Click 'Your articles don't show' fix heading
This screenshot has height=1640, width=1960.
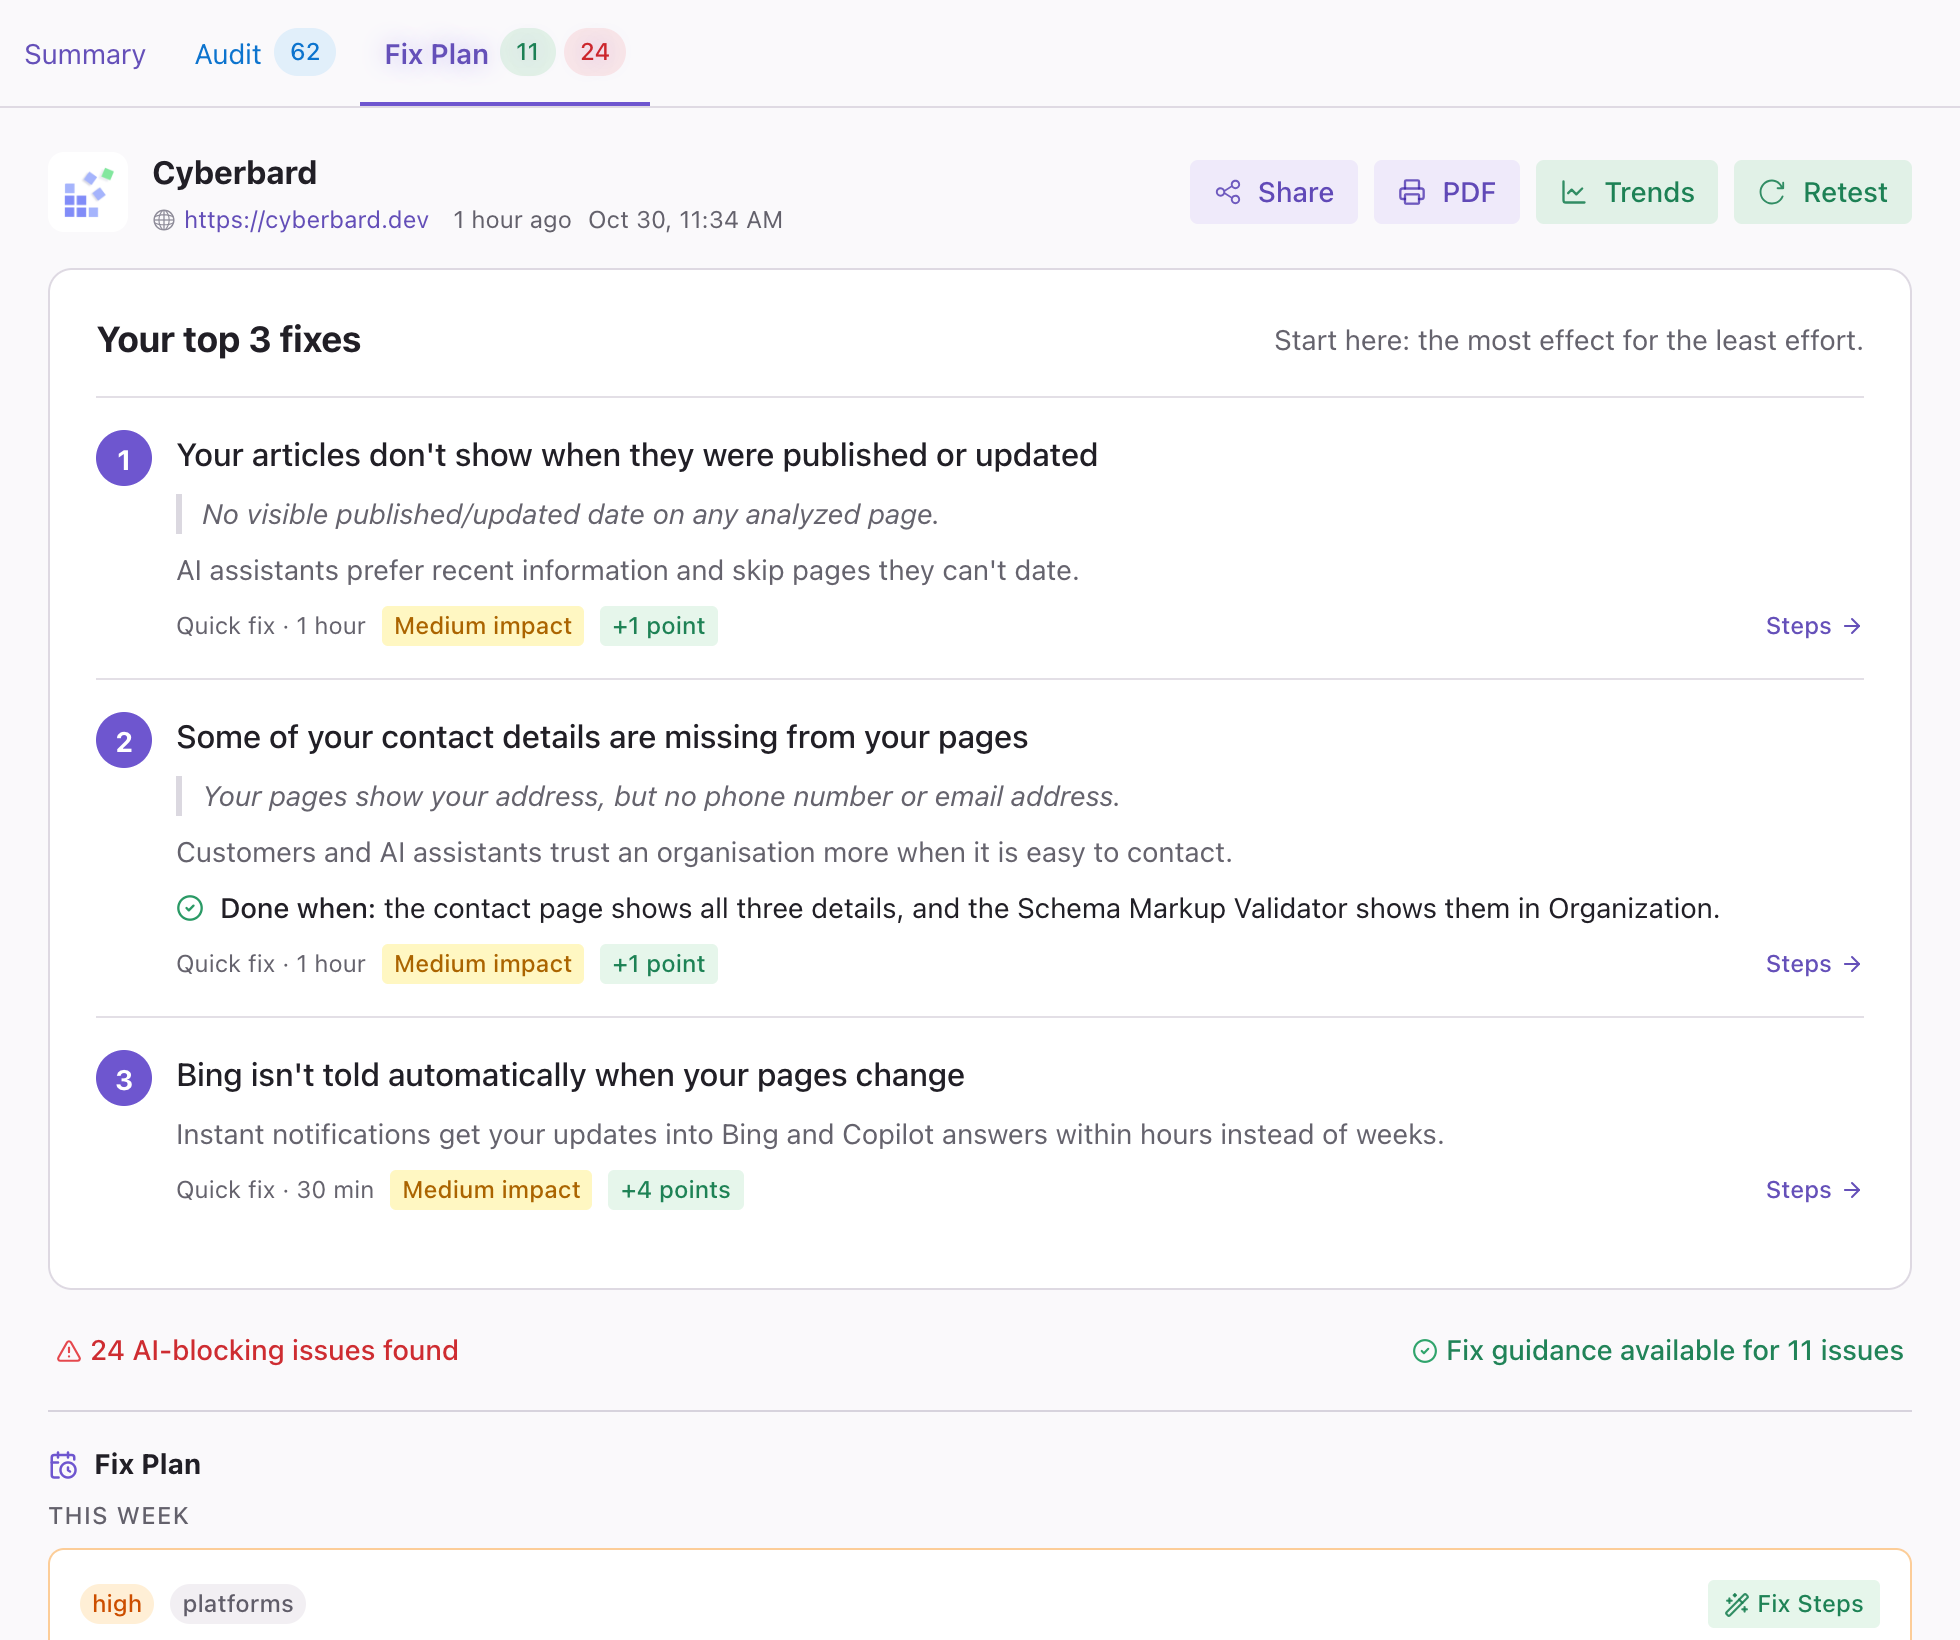(x=637, y=455)
